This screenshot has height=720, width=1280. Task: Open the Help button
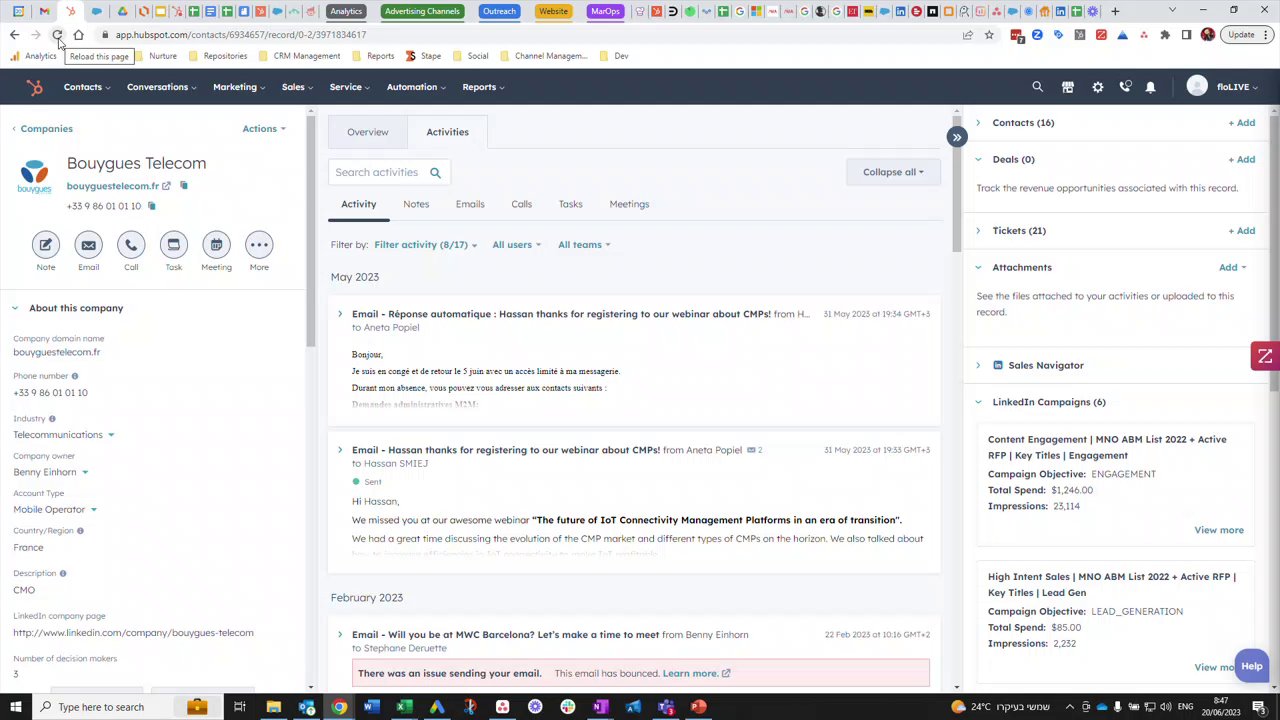1252,666
